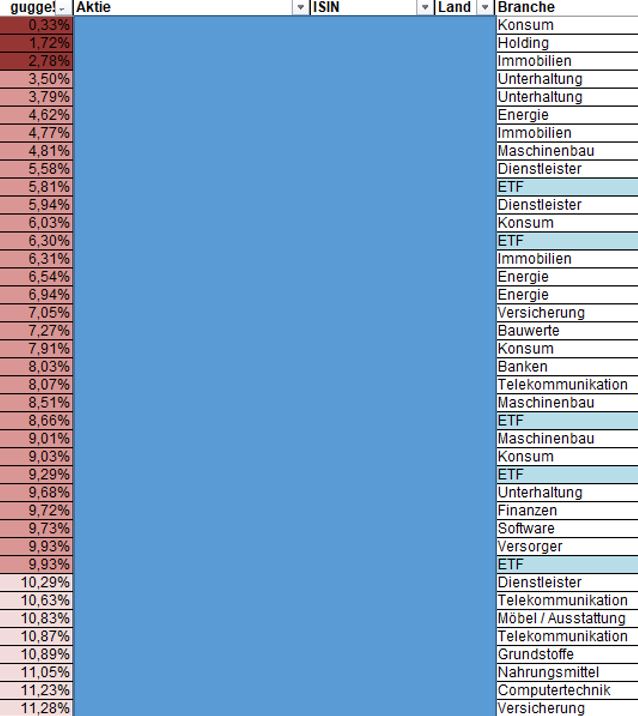The image size is (638, 716).
Task: Click the ETF cell in the 9,29% row
Action: [x=567, y=475]
